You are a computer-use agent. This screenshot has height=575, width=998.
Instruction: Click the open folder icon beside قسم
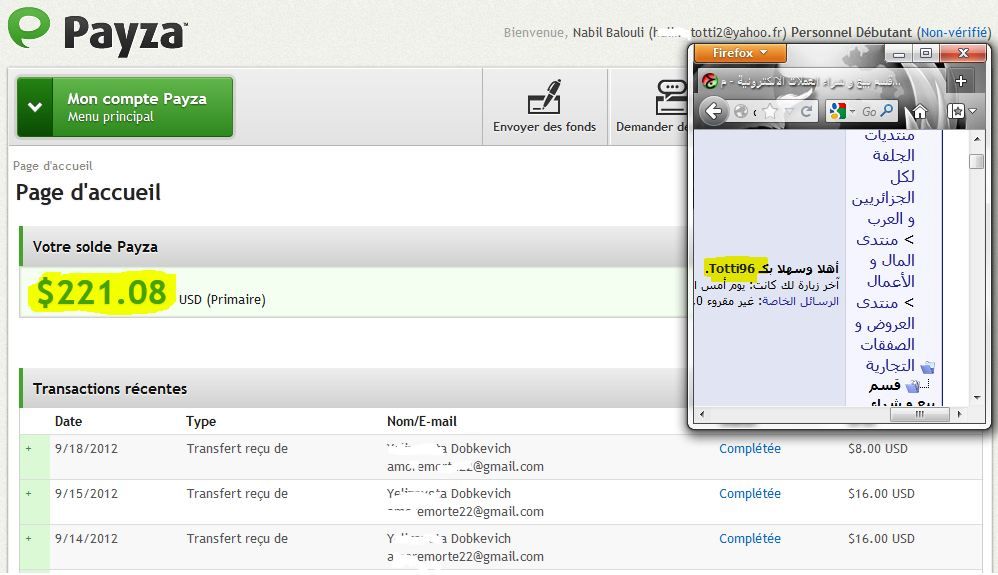(913, 386)
